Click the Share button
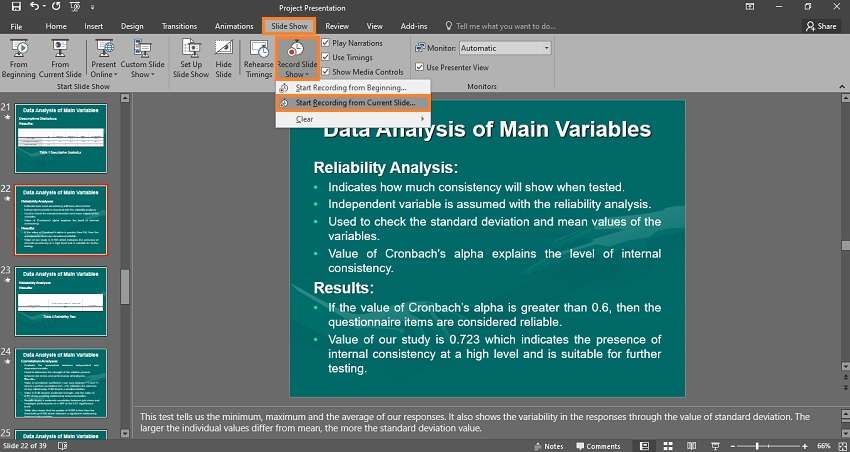Viewport: 850px width, 452px height. pos(821,26)
